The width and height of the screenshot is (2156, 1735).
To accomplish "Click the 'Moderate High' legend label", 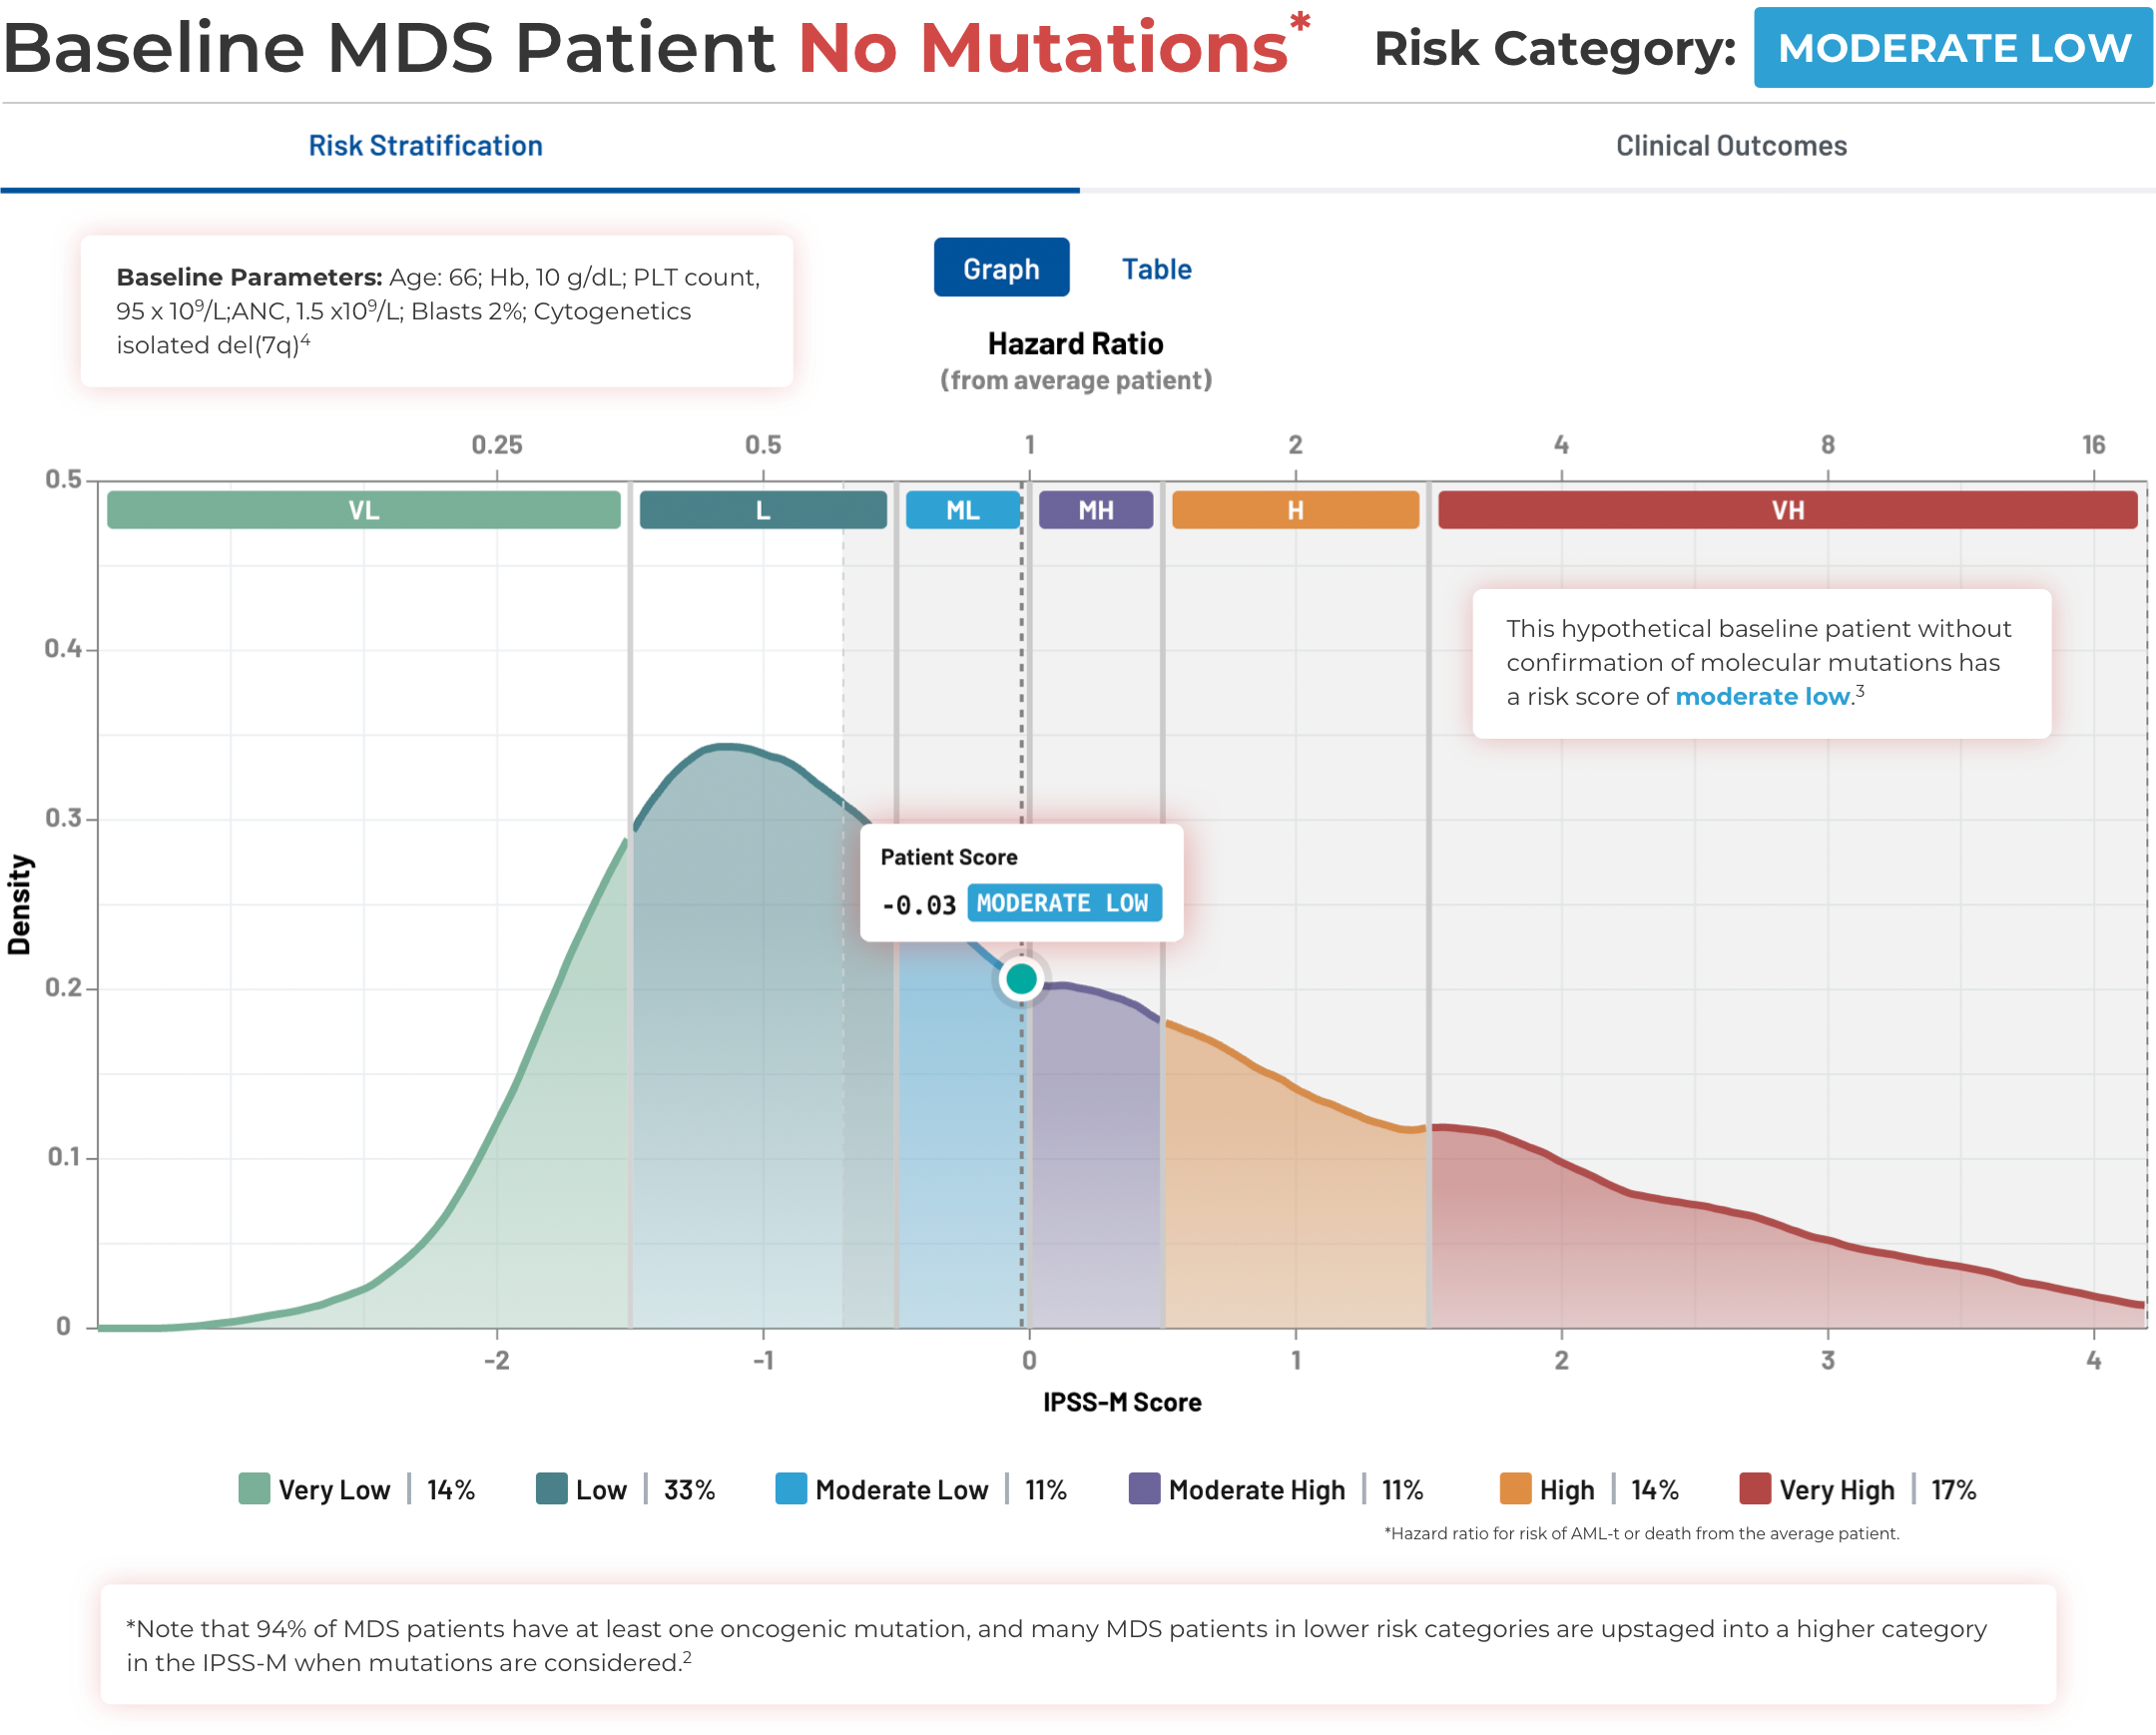I will (1256, 1490).
